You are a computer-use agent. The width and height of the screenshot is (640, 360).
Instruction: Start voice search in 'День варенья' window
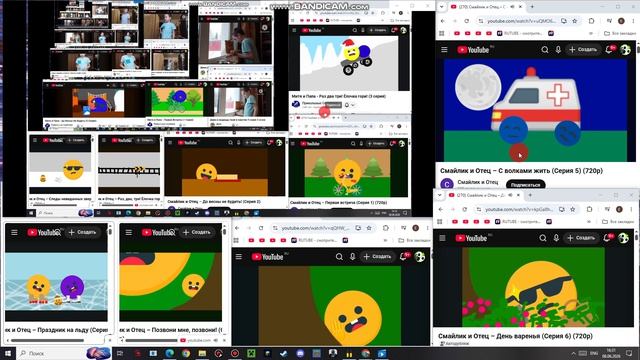click(x=556, y=238)
